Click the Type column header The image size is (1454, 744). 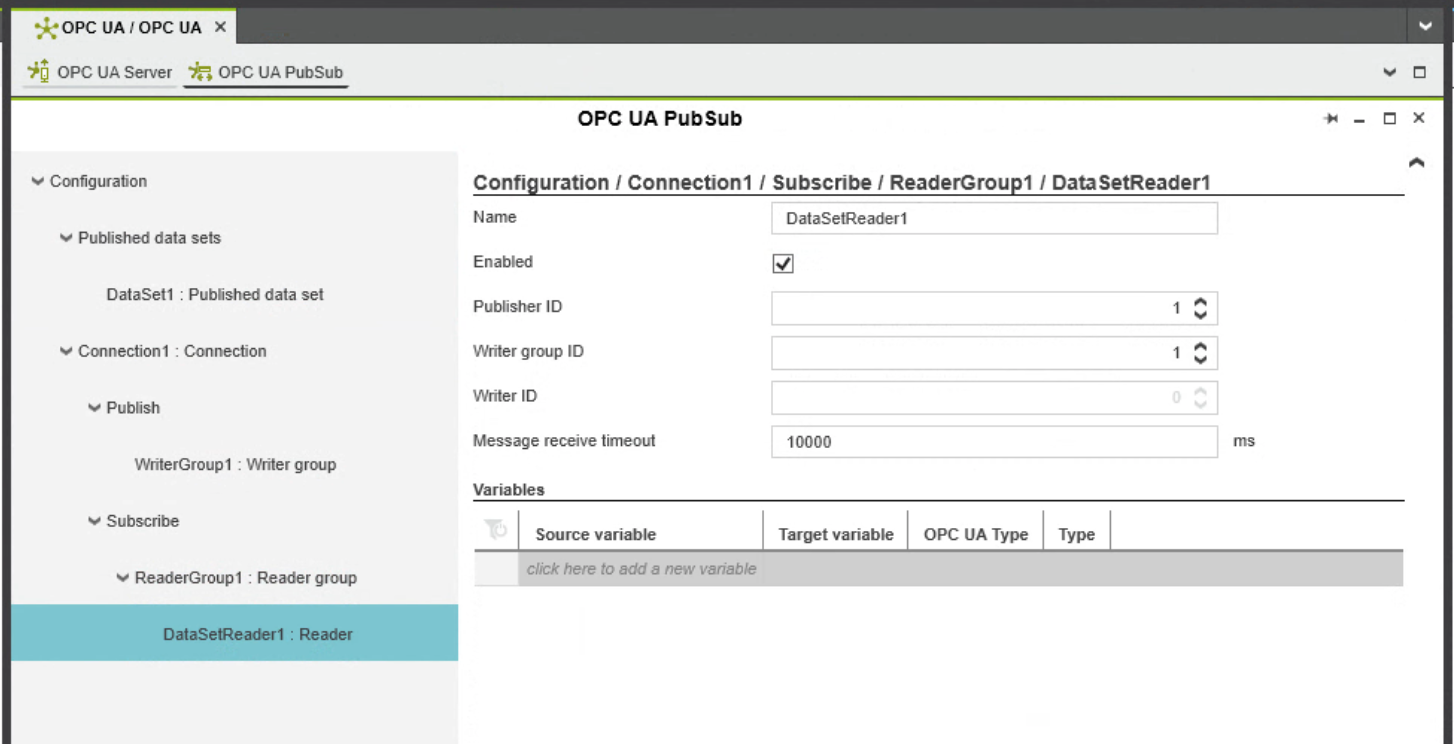(1077, 534)
